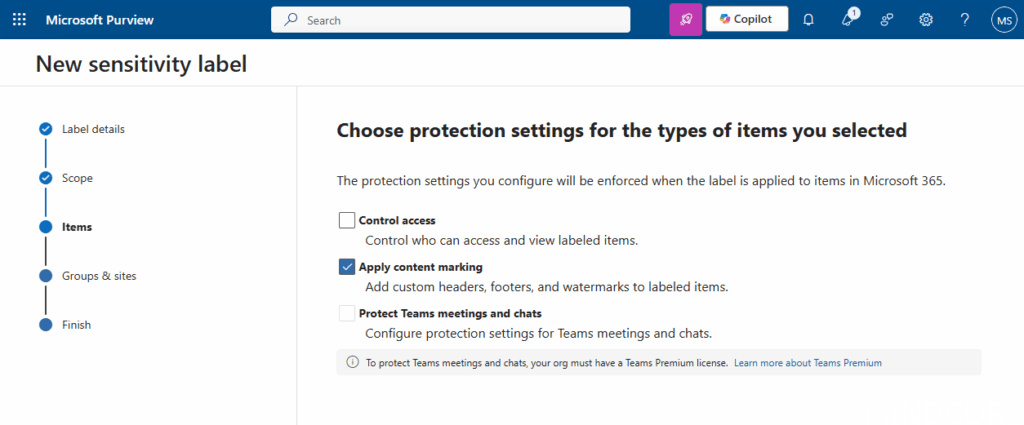Viewport: 1024px width, 425px height.
Task: Select the Items step in wizard
Action: pyautogui.click(x=76, y=227)
